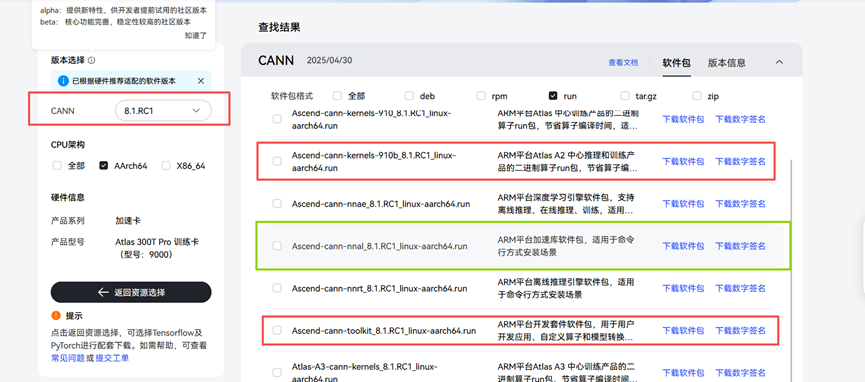The height and width of the screenshot is (382, 865).
Task: Click 返回资源选择 button
Action: tap(131, 292)
